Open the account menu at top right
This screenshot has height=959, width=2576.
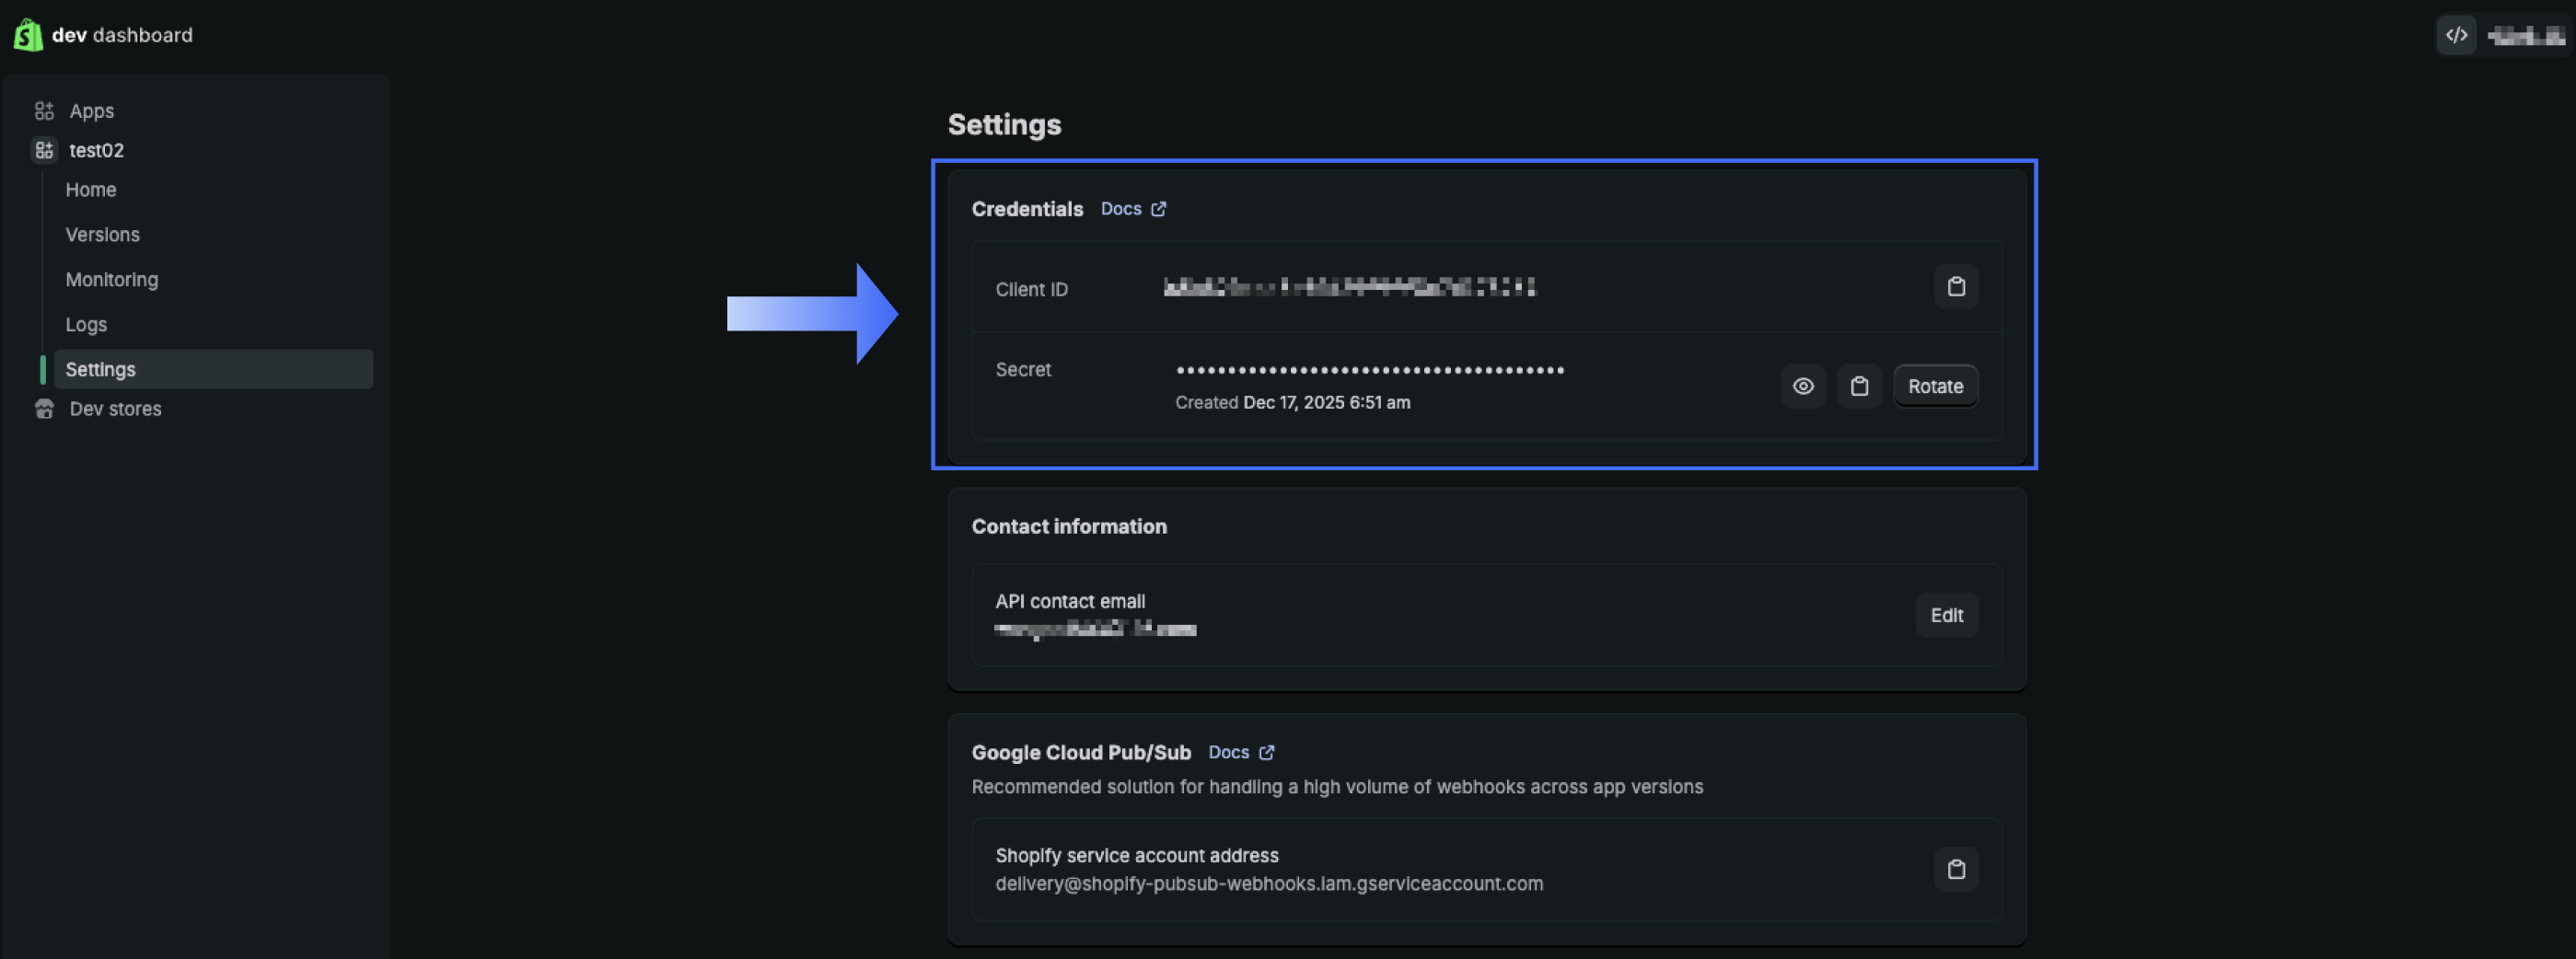2525,36
